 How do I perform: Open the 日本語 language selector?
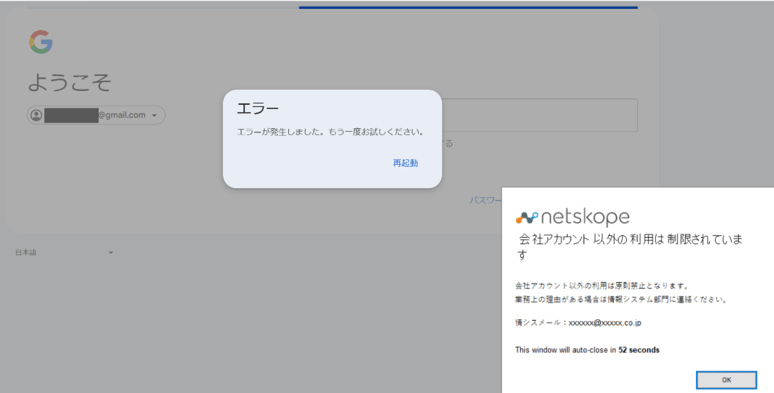(x=64, y=252)
